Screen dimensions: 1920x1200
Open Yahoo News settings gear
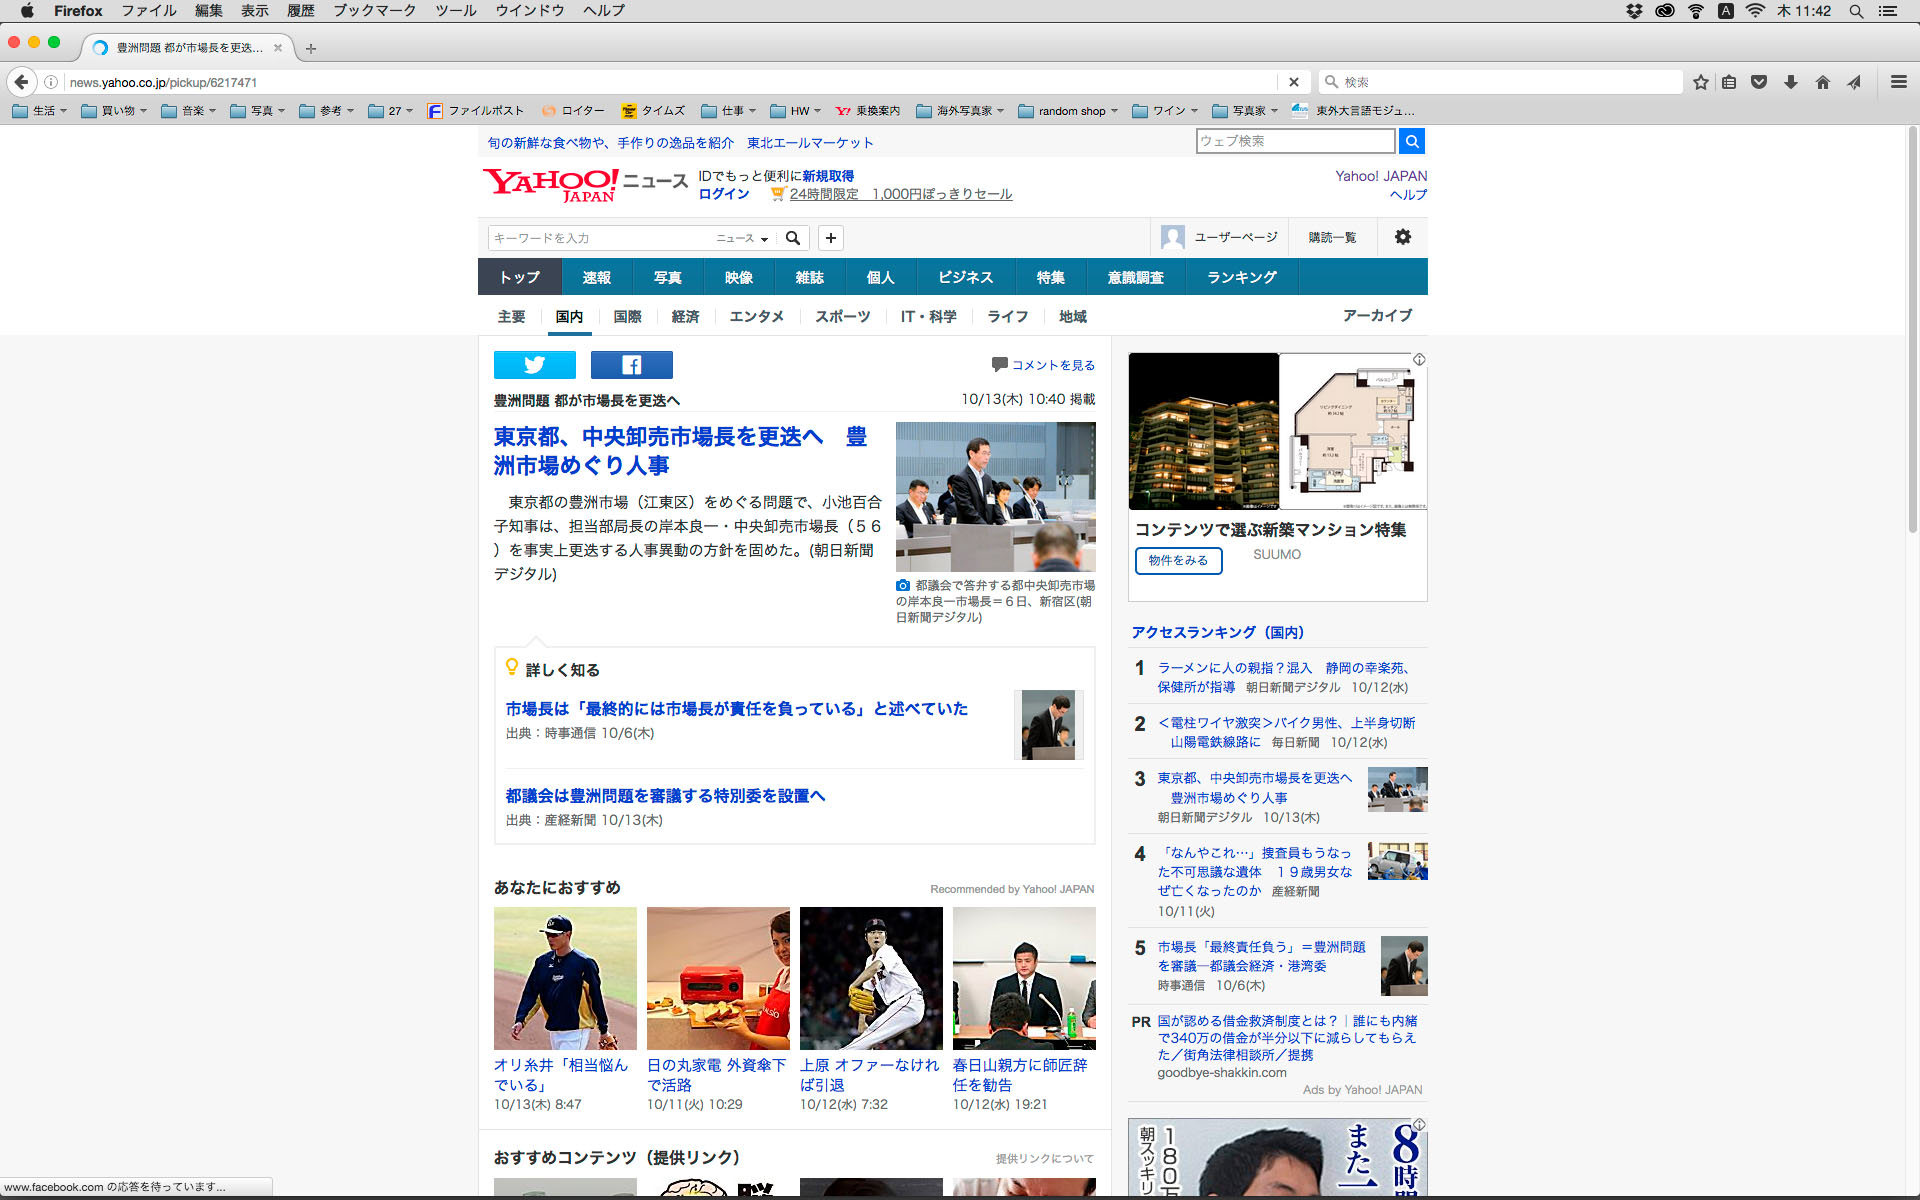pos(1402,237)
